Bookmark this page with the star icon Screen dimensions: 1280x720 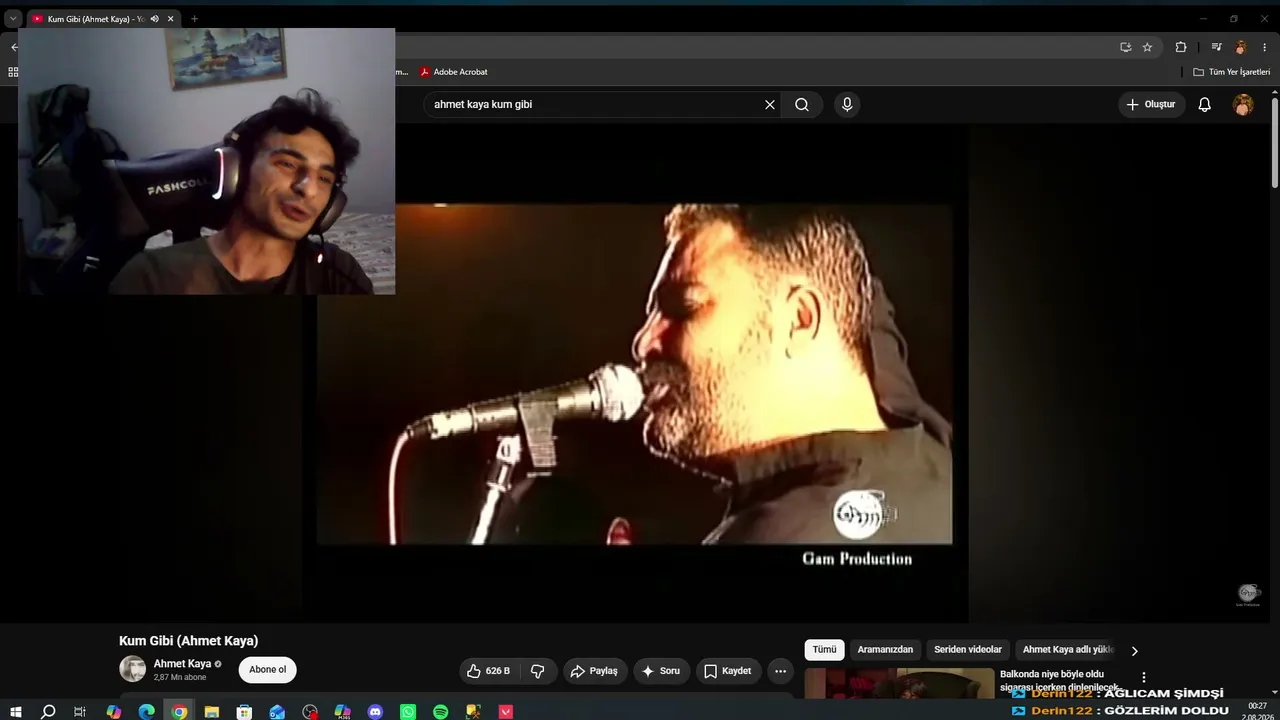point(1147,47)
